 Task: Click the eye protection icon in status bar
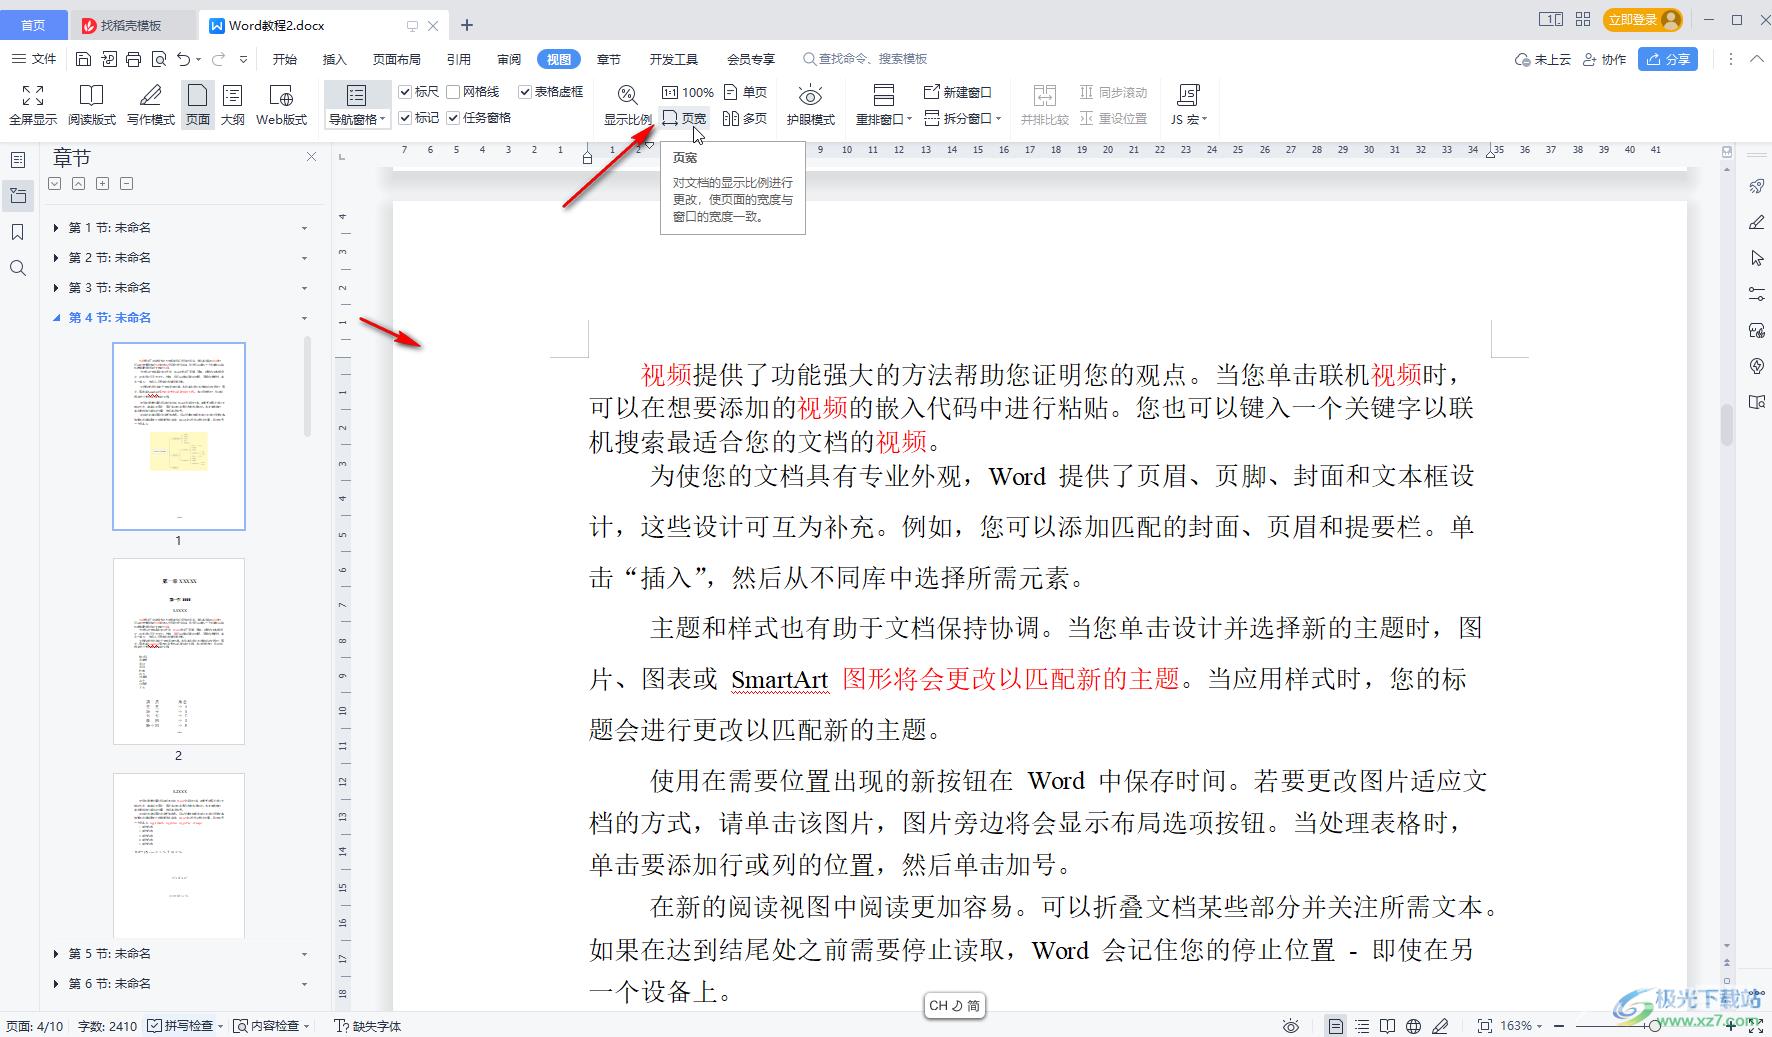(1291, 1026)
